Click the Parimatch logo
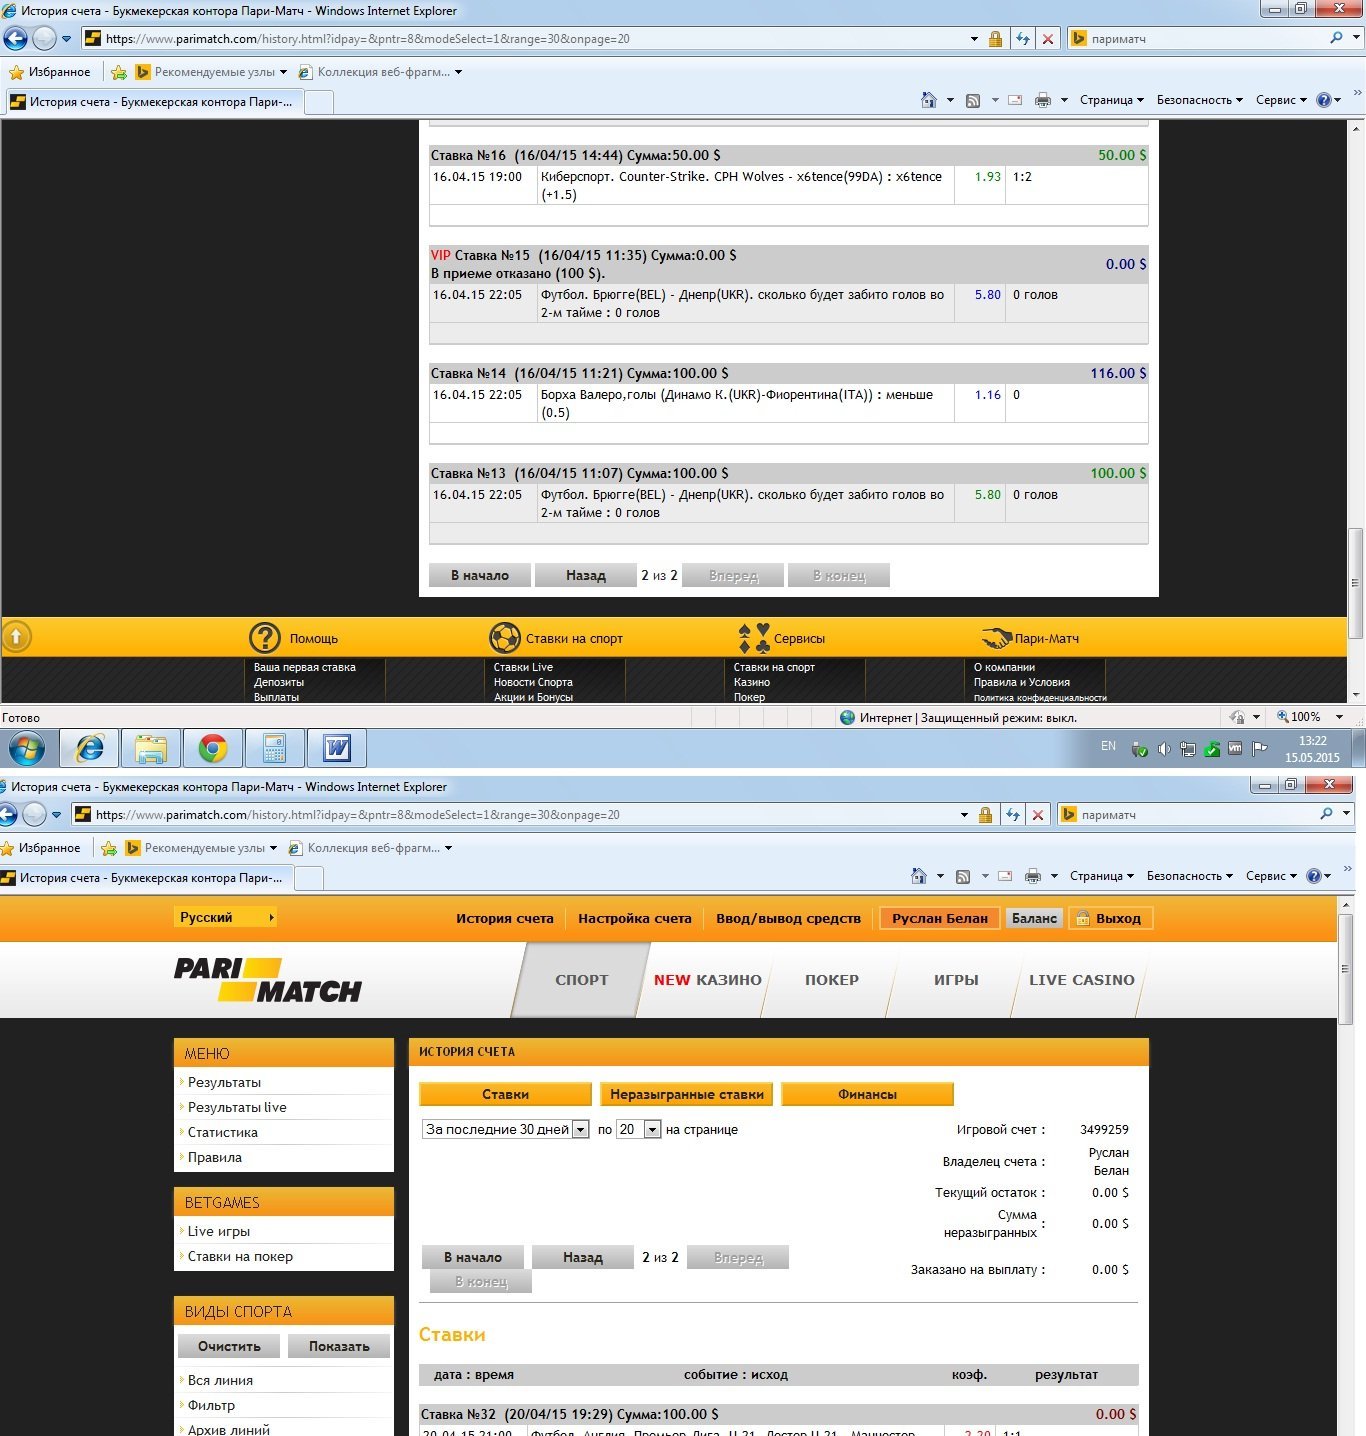 coord(268,980)
